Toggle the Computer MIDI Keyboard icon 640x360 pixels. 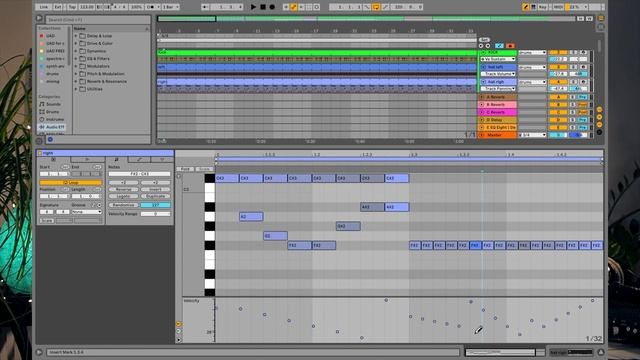[x=533, y=7]
